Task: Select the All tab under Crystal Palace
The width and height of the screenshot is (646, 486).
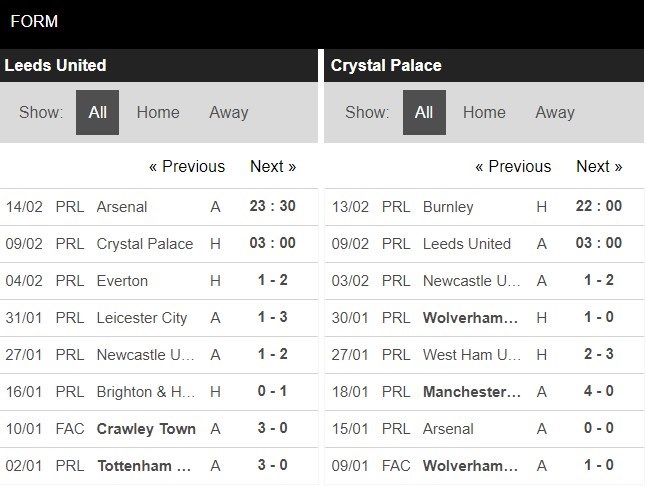Action: [x=424, y=112]
